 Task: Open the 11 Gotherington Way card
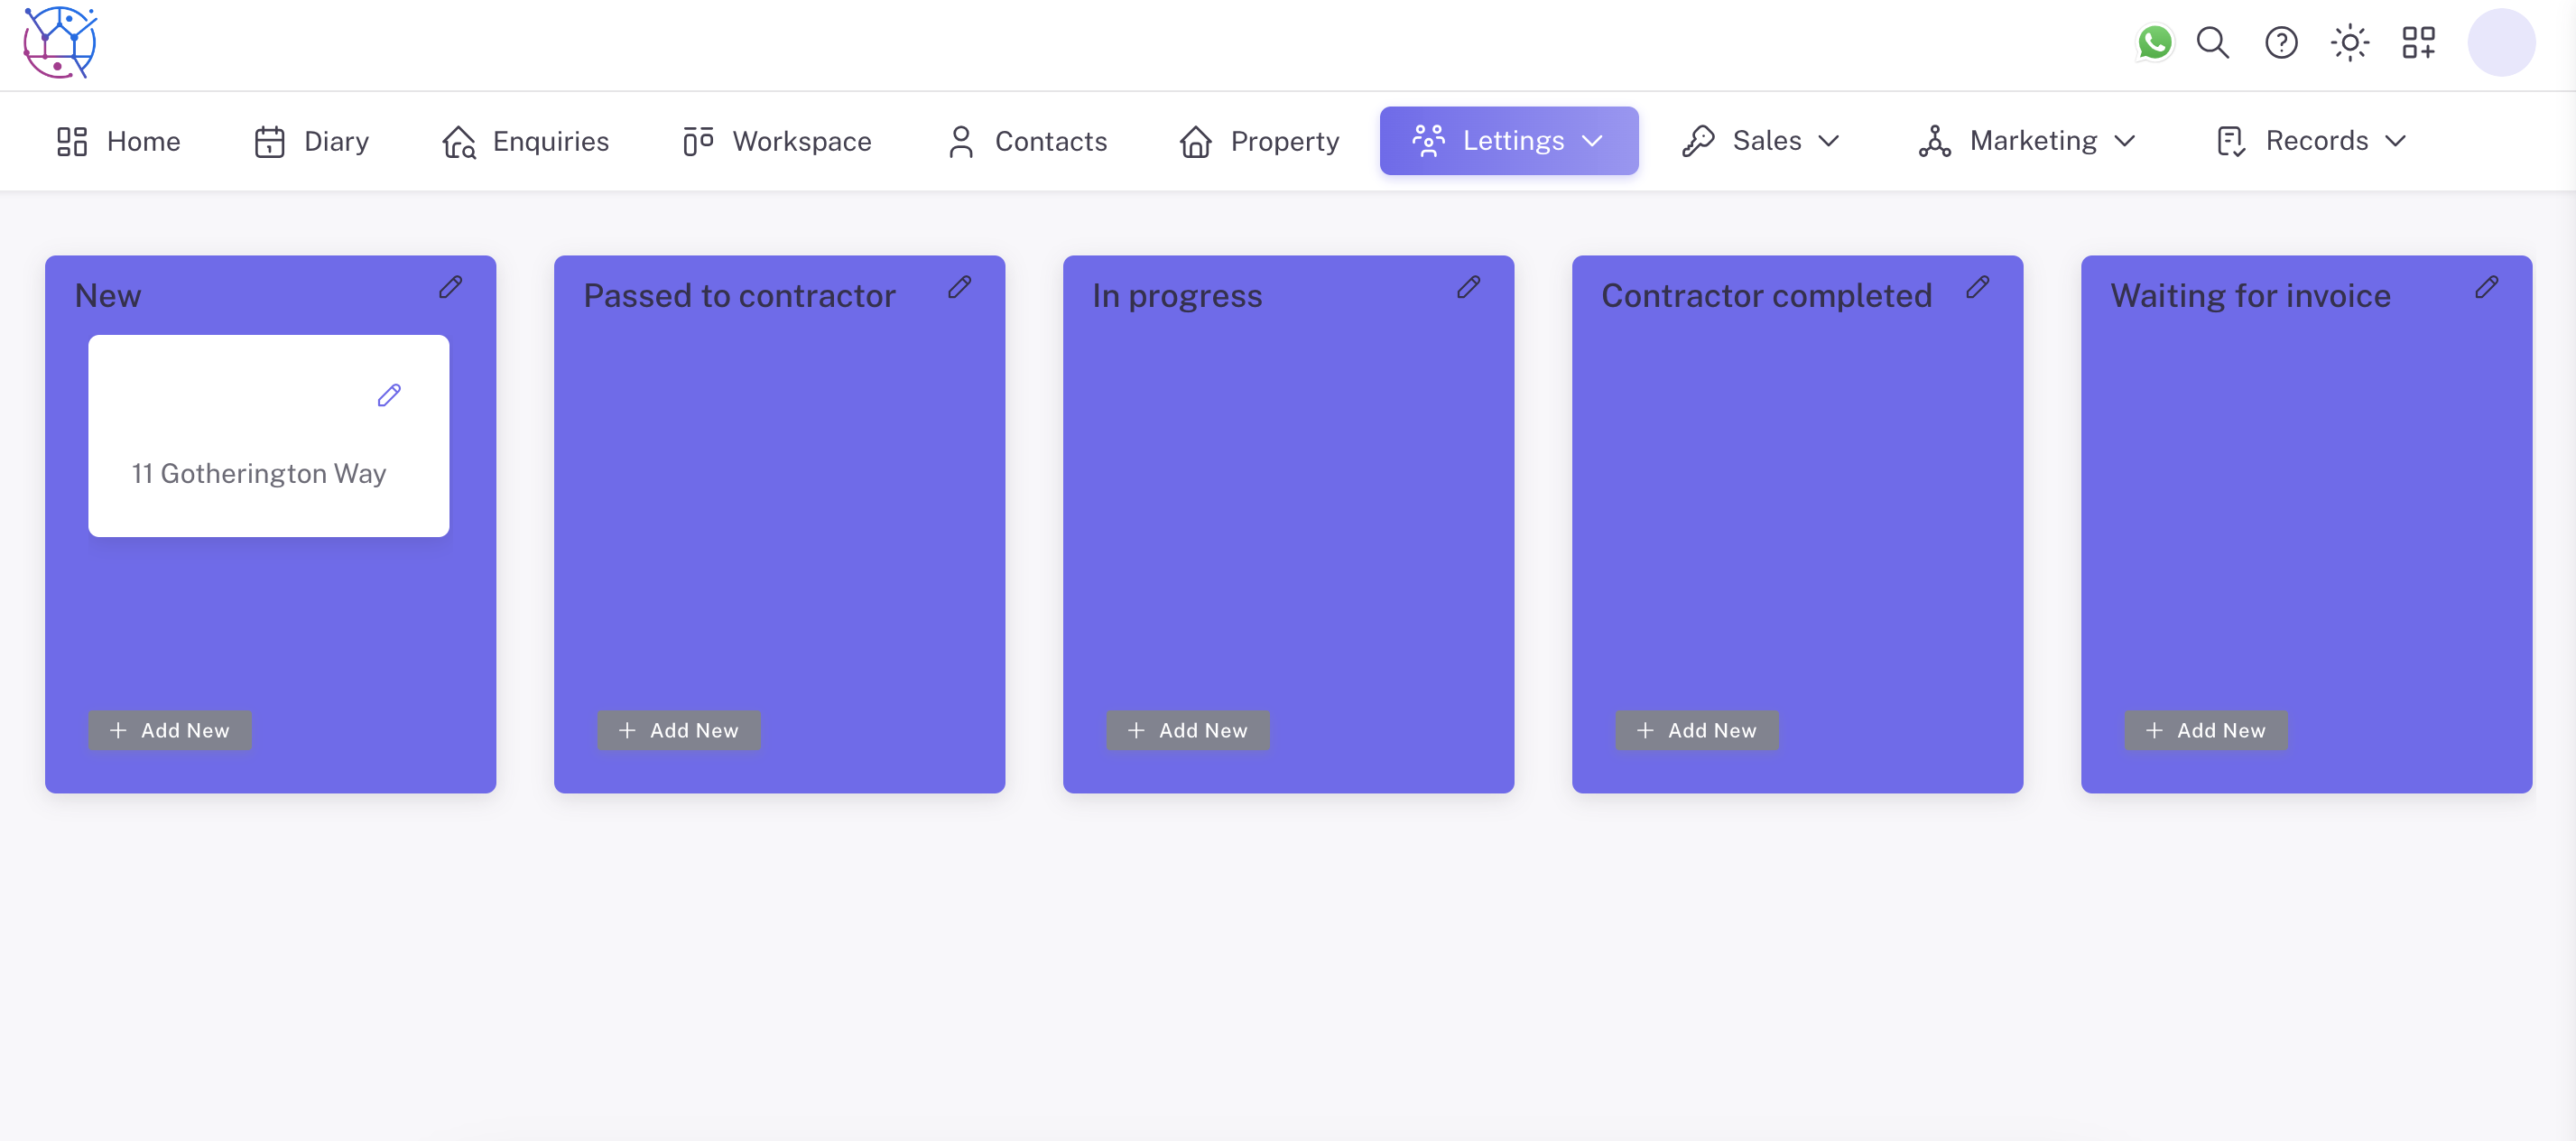click(259, 473)
